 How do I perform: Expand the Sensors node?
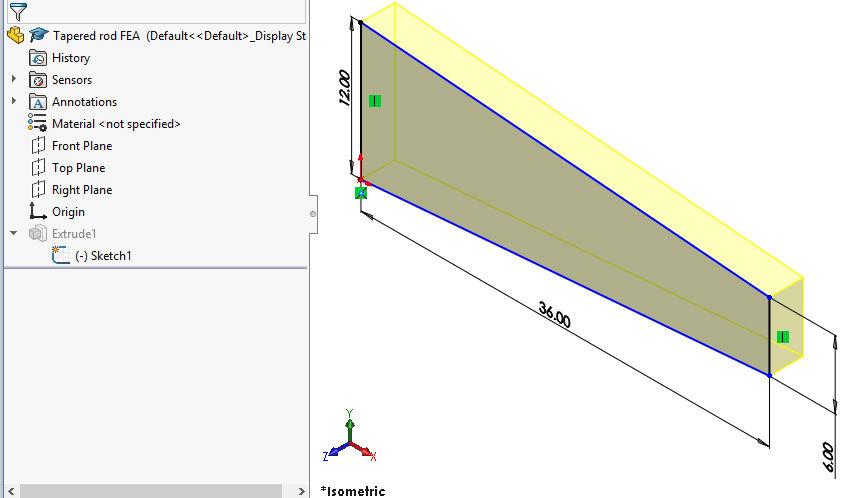tap(14, 79)
